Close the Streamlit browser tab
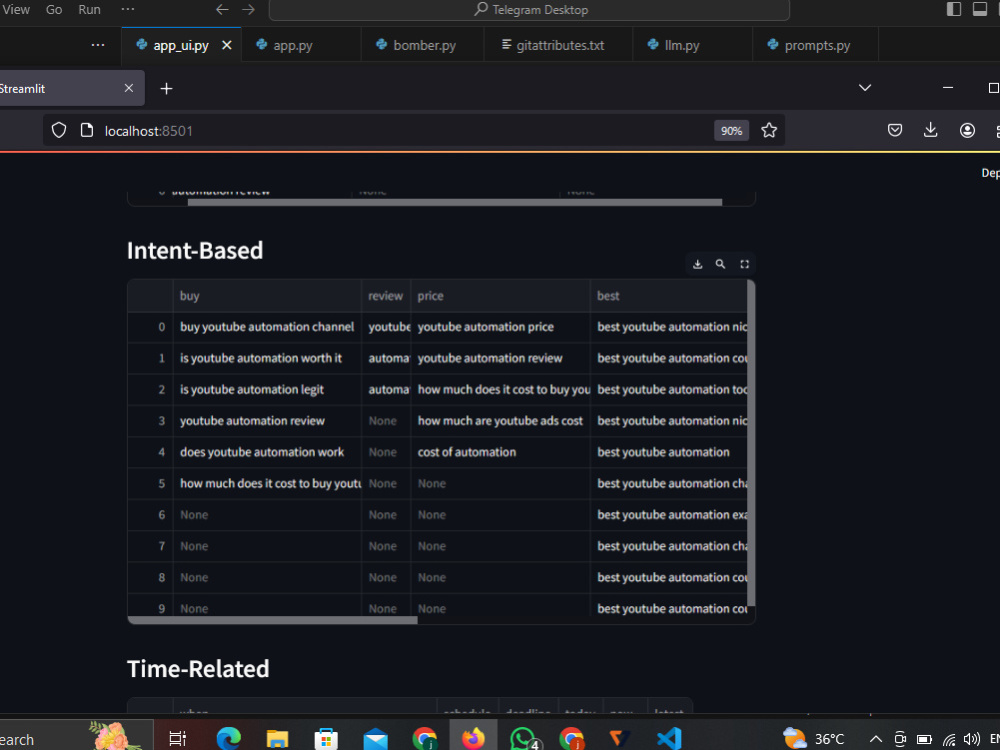 [129, 88]
